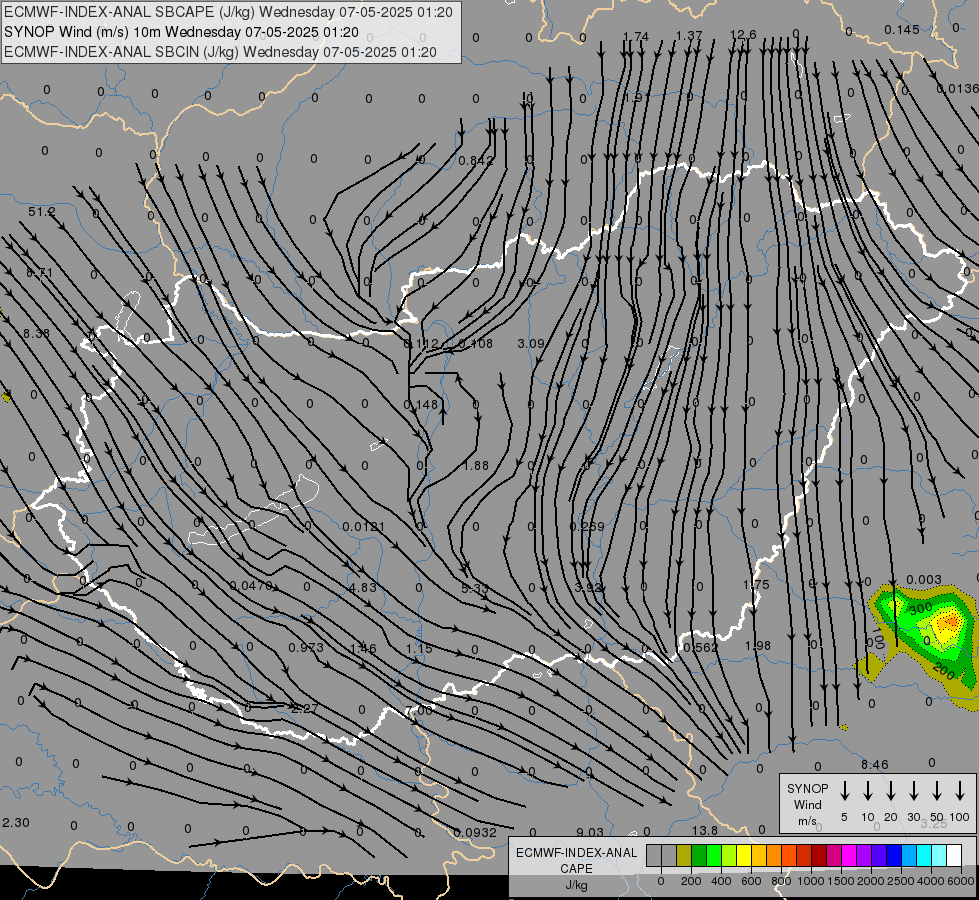
Task: Click the J/kg unit label in legend
Action: click(576, 885)
